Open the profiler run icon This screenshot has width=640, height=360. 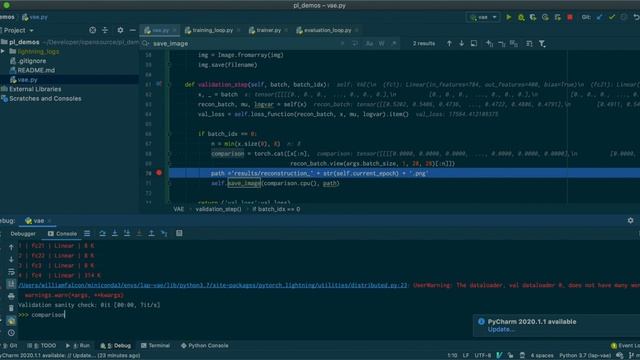(x=545, y=17)
